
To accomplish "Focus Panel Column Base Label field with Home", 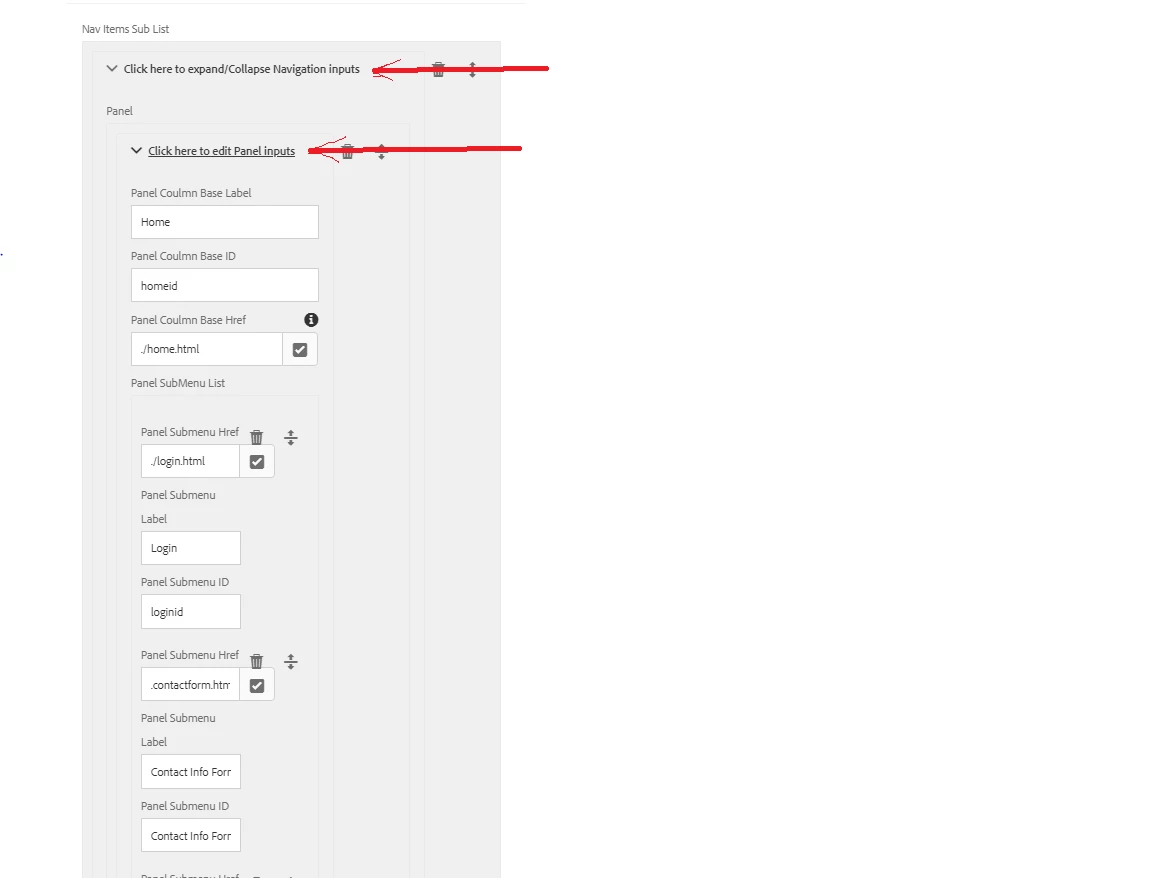I will pos(225,222).
